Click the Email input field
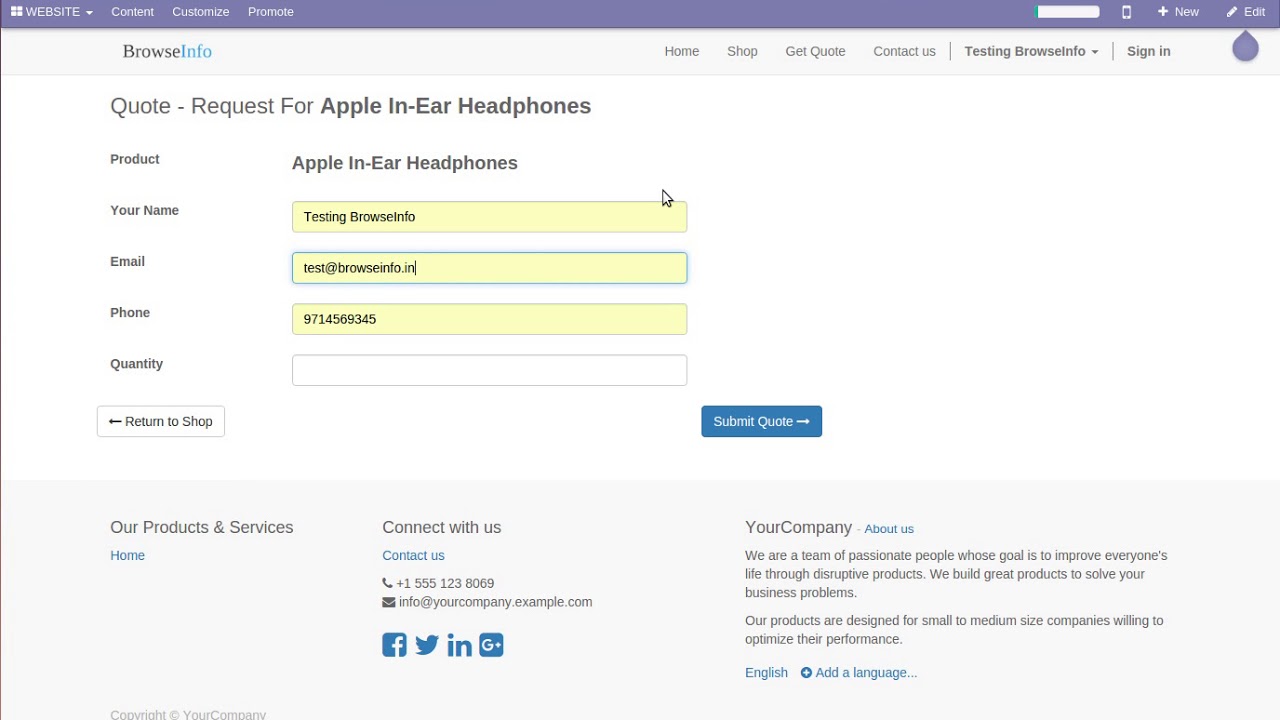Screen dimensions: 1280x720 tap(489, 268)
